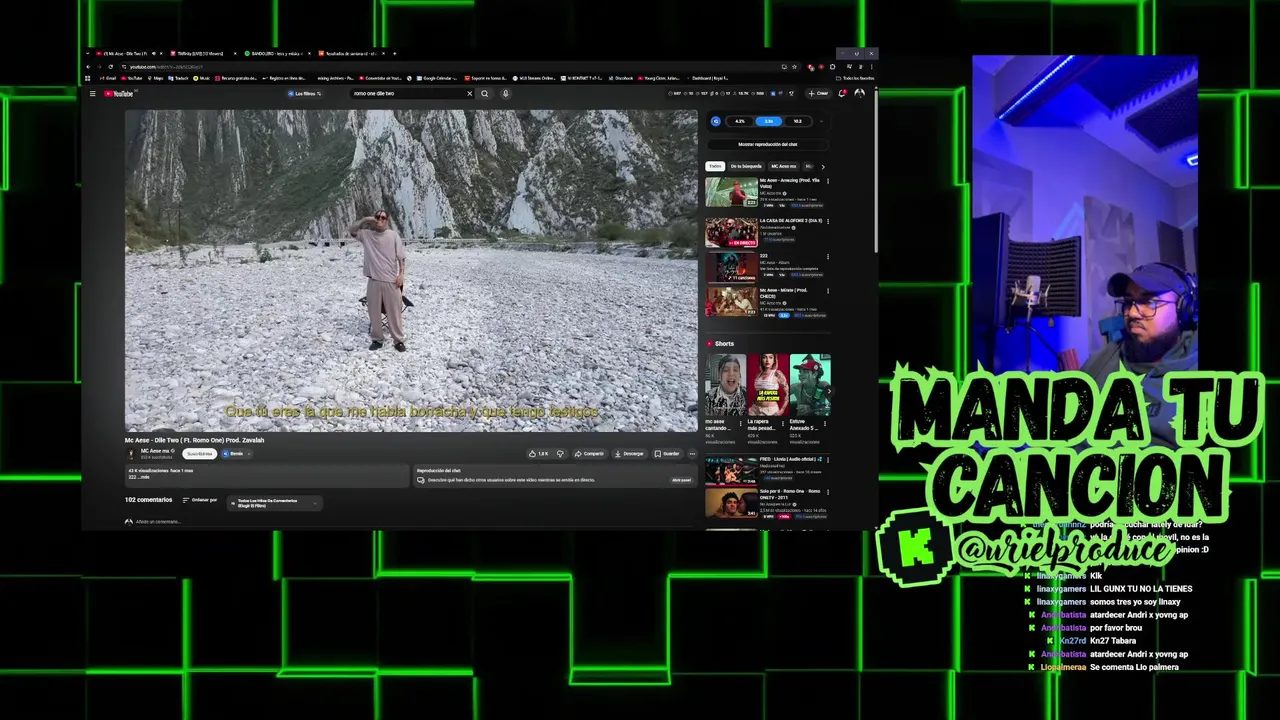Open 'FRED - Lluvia (Audio oficial)' video
Screen dimensions: 1280x720
(x=732, y=469)
